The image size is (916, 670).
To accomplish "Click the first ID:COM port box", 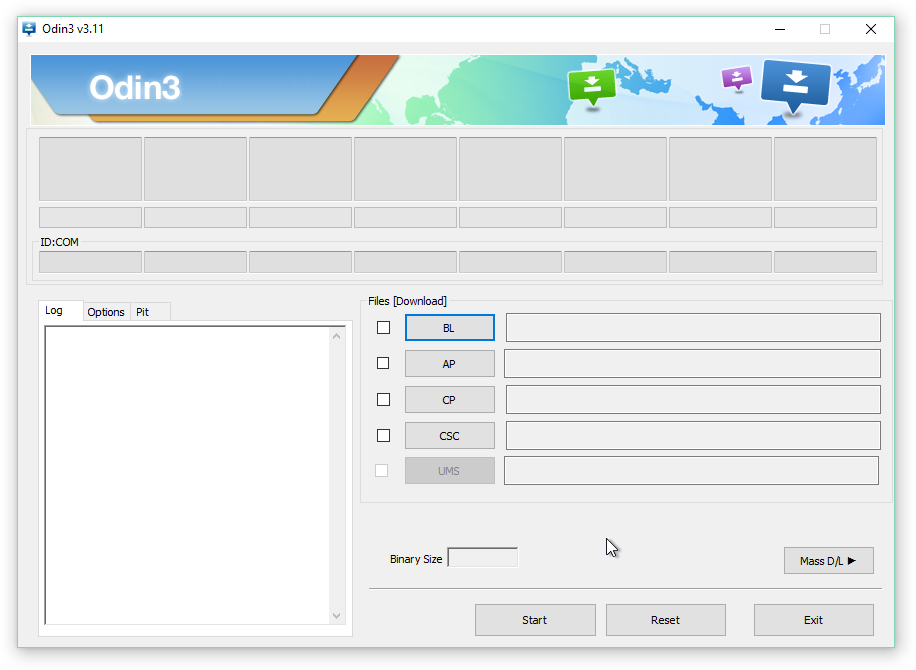I will tap(89, 261).
